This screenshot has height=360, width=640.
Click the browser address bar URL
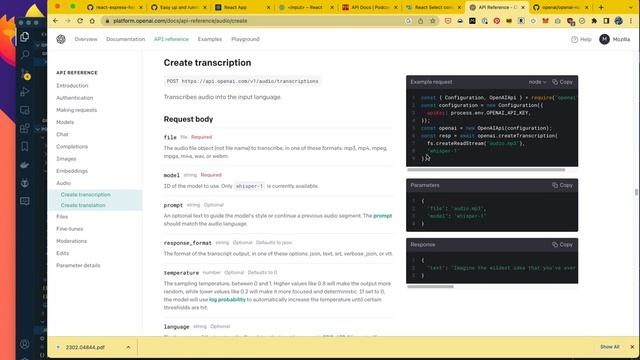pyautogui.click(x=180, y=21)
